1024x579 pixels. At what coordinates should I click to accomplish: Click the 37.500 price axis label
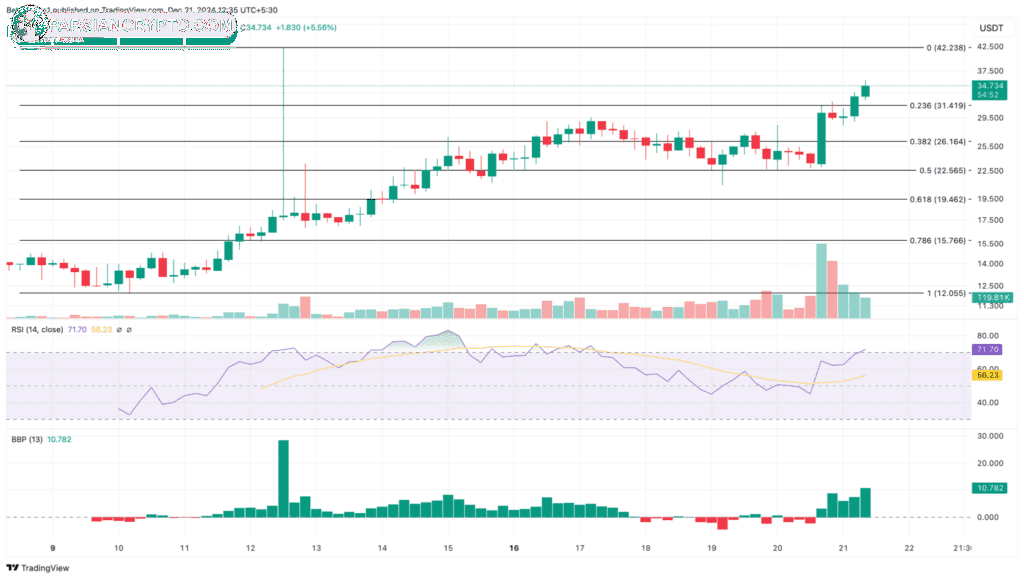point(990,71)
